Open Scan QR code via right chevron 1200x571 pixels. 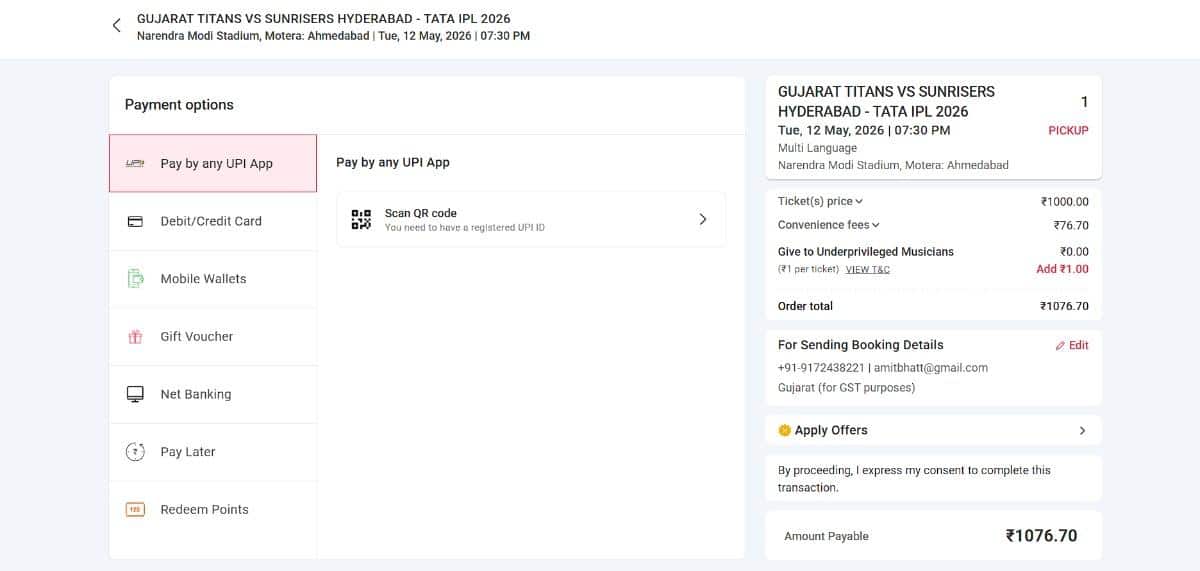tap(703, 219)
